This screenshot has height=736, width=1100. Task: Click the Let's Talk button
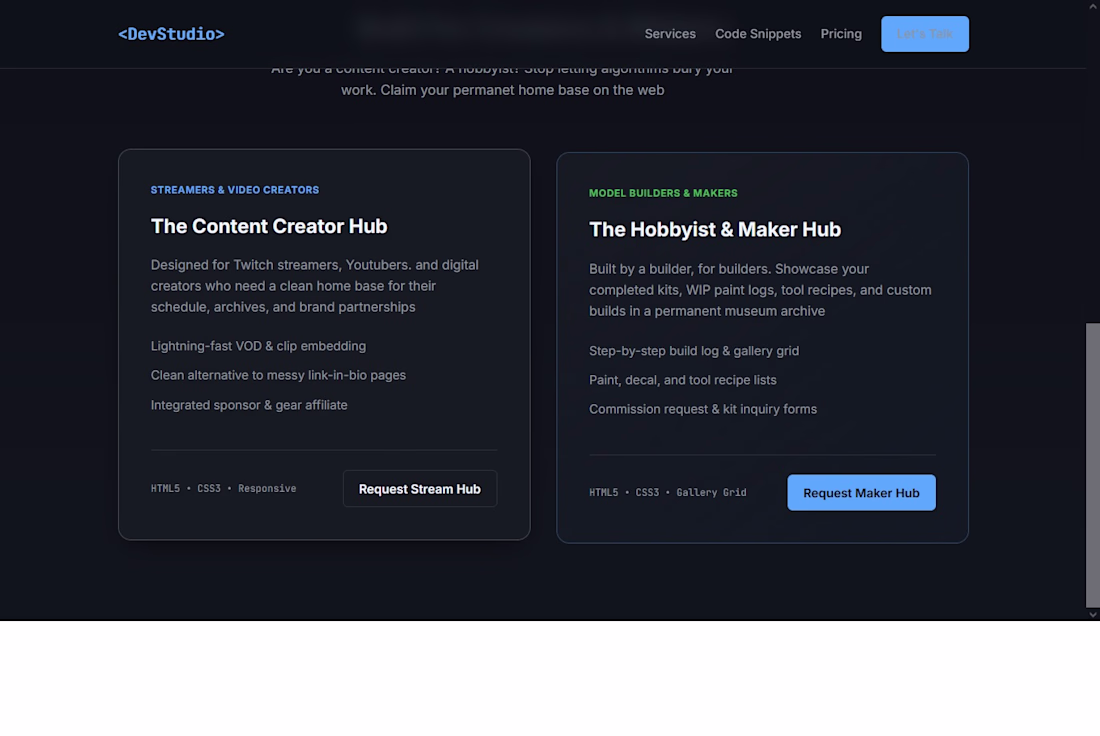point(925,34)
